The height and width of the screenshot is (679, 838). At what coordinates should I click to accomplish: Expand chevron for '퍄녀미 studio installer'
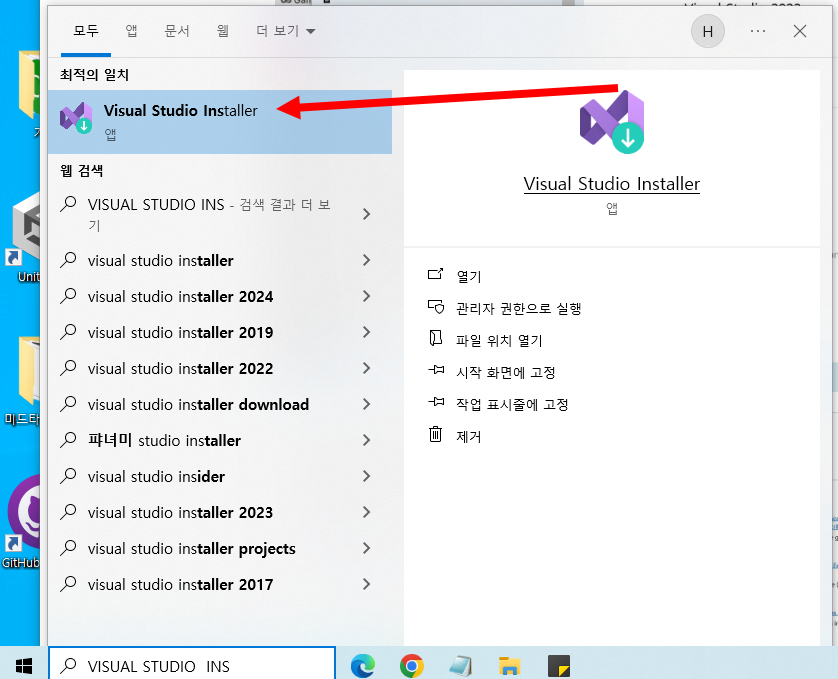[x=367, y=441]
